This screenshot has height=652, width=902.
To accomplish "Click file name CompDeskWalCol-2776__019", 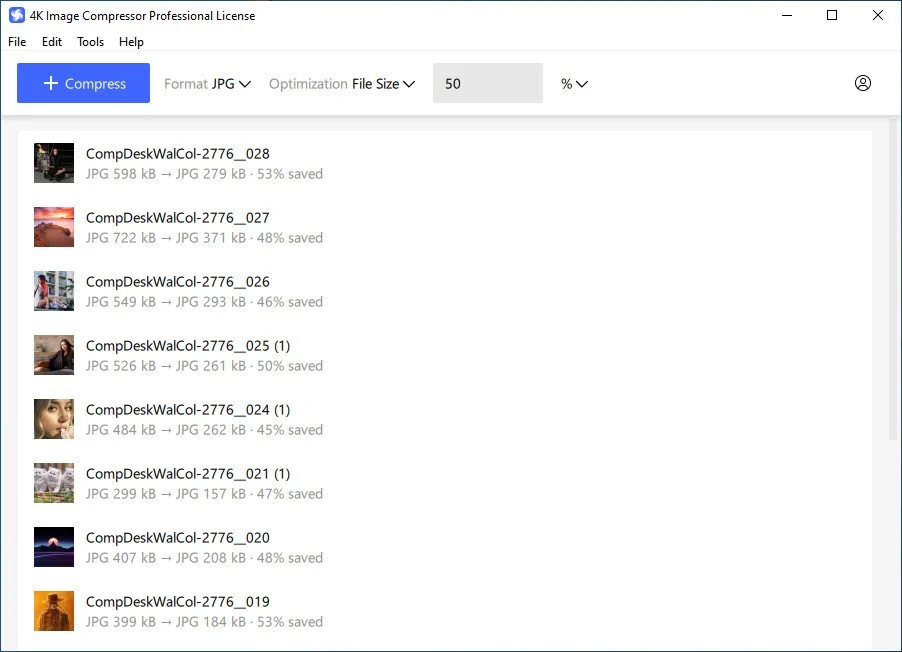I will click(178, 601).
